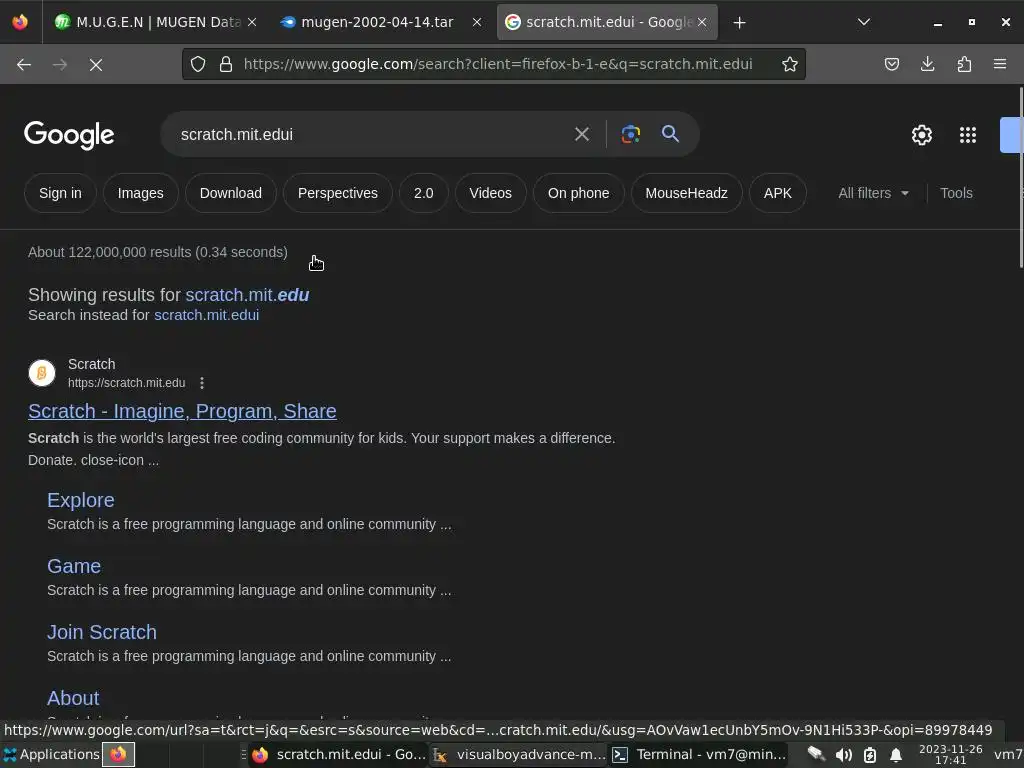Click the Scratch site favicon

pos(42,373)
